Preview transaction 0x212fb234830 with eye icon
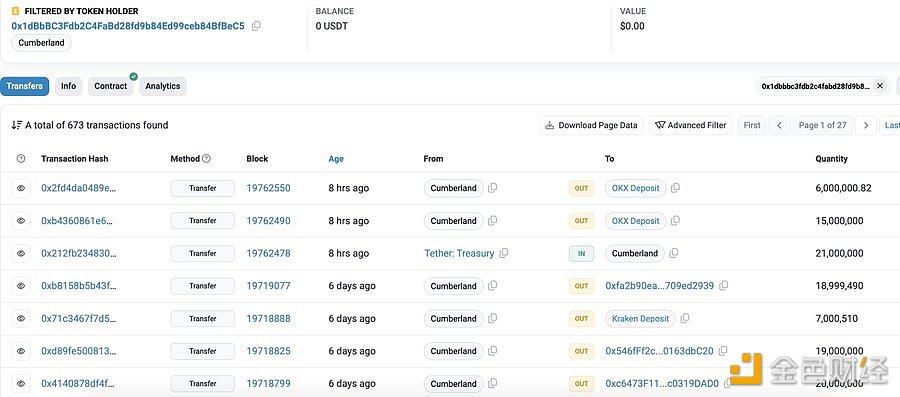900x397 pixels. click(21, 253)
